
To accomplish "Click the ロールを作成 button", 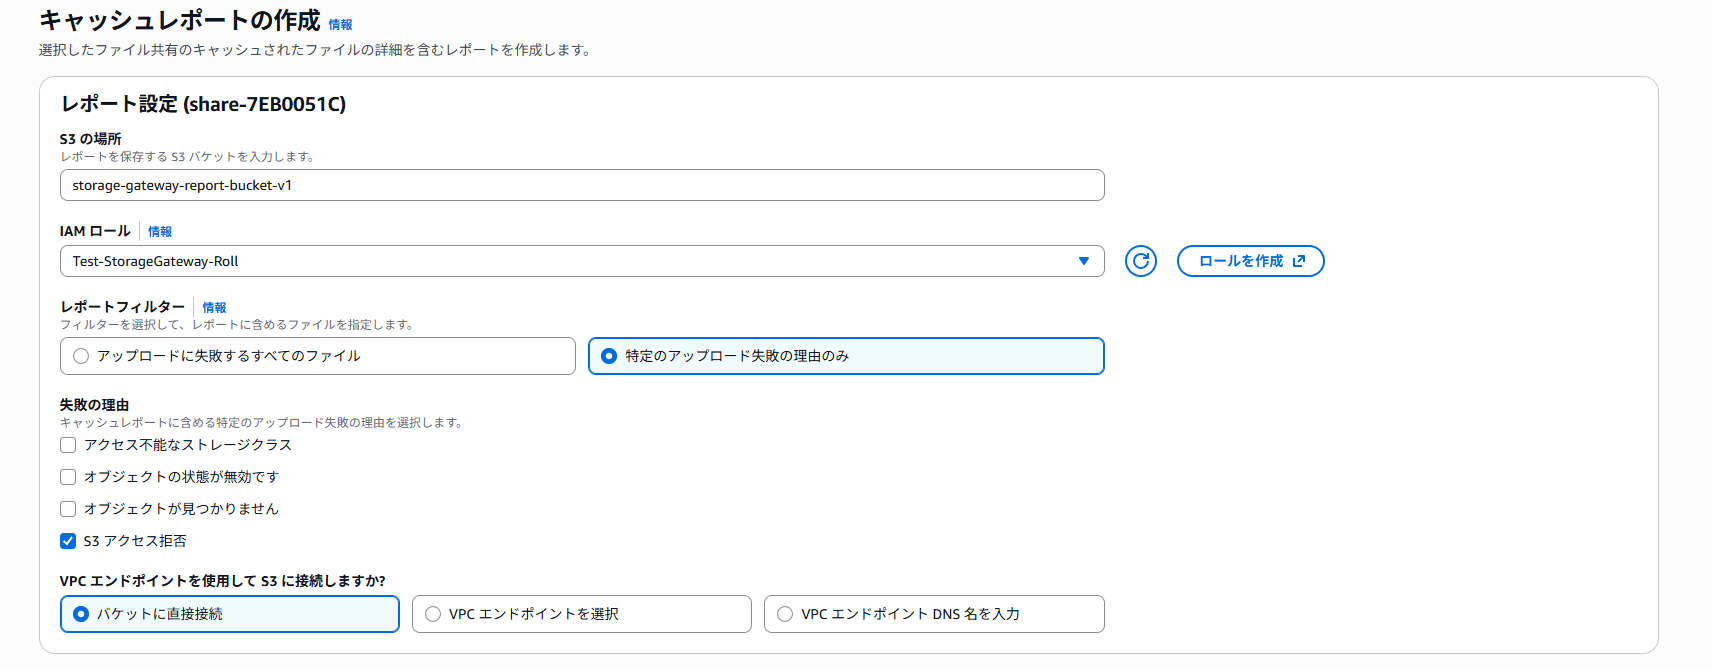I will click(x=1250, y=261).
